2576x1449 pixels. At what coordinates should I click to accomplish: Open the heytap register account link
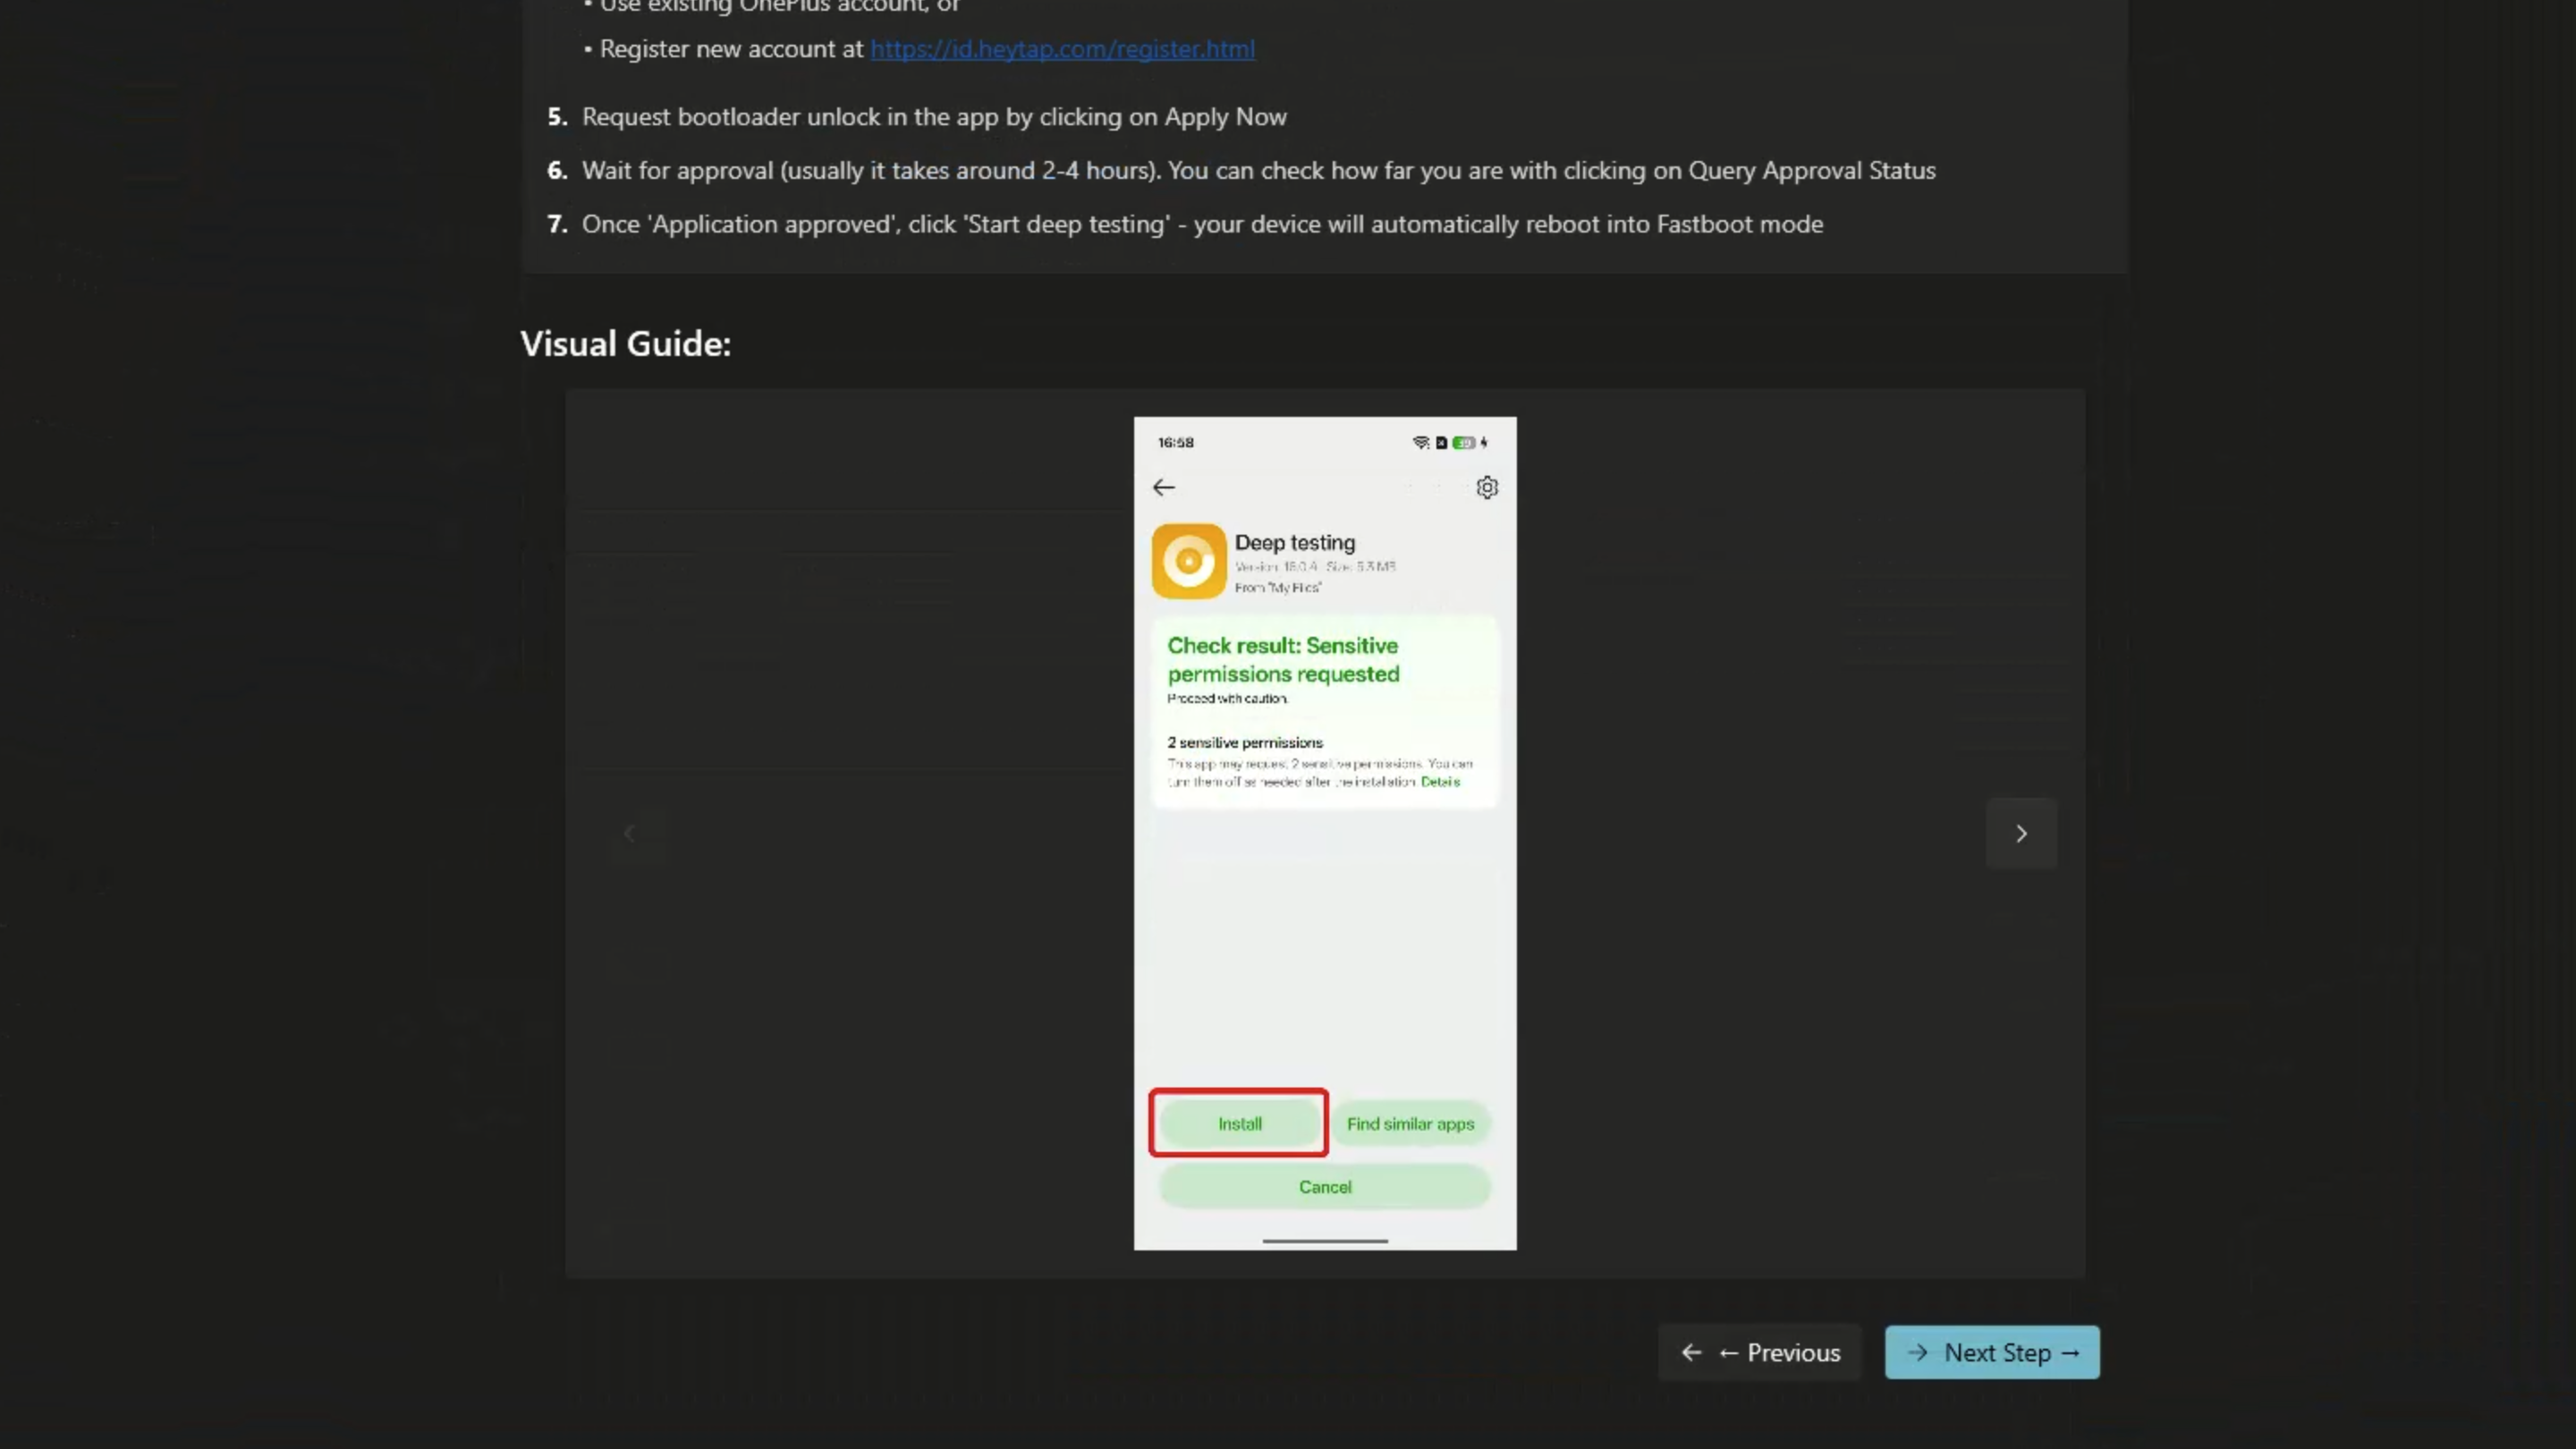1062,49
